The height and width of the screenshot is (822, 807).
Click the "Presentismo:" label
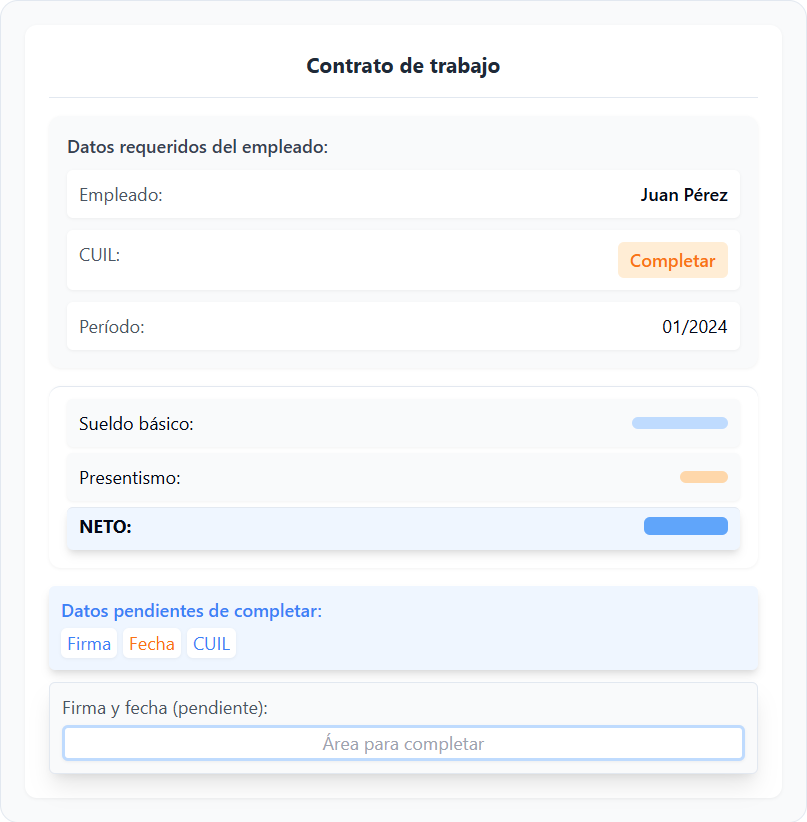pyautogui.click(x=130, y=478)
